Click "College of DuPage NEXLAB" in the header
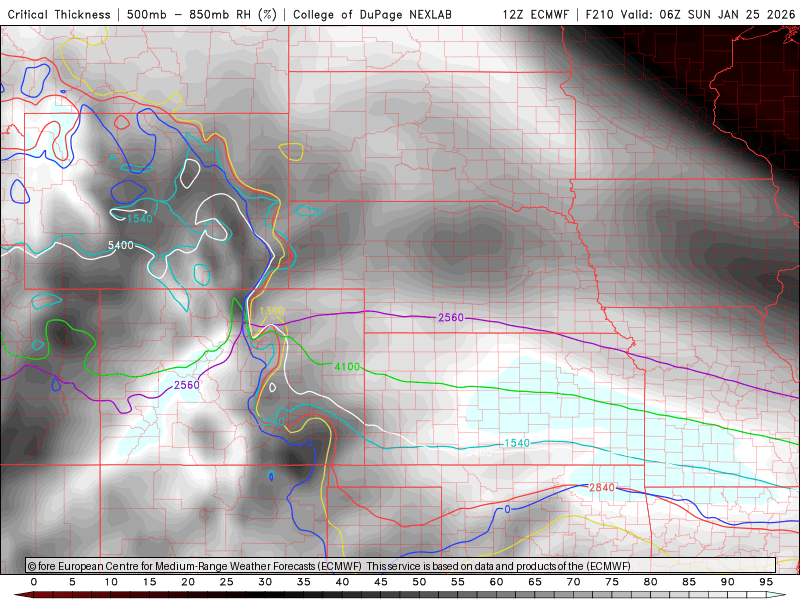The image size is (800, 600). click(372, 15)
